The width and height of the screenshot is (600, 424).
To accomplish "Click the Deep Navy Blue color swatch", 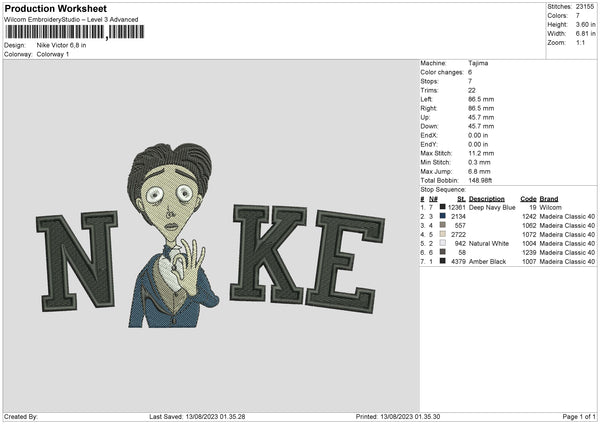I will (x=443, y=207).
